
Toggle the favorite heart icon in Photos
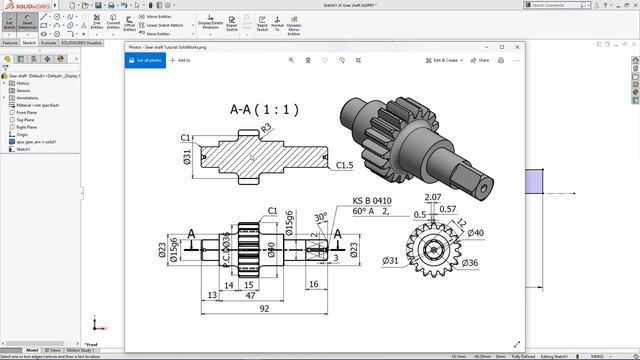[x=325, y=60]
